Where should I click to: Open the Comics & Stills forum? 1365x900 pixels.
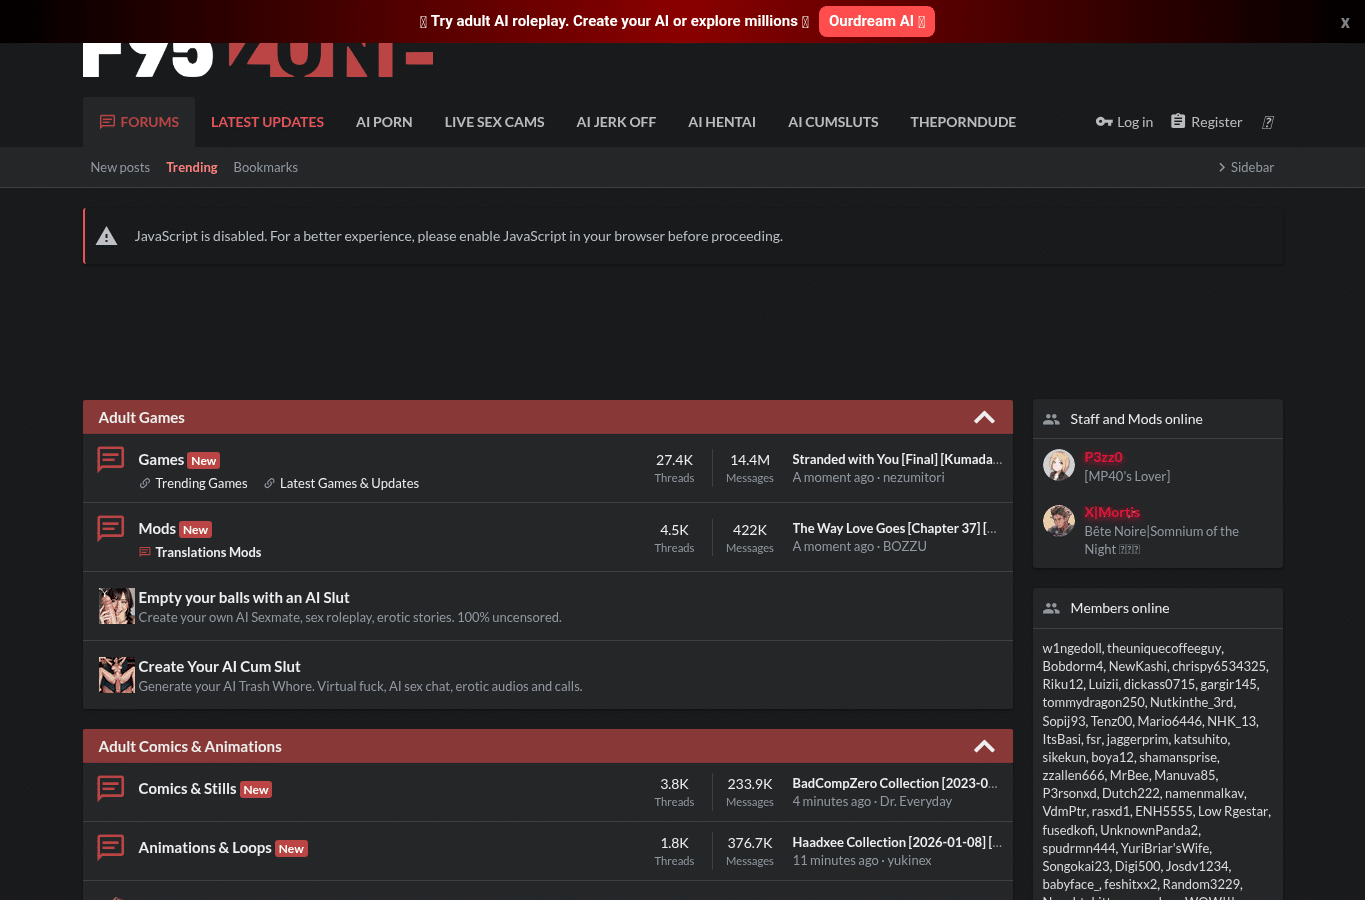187,788
